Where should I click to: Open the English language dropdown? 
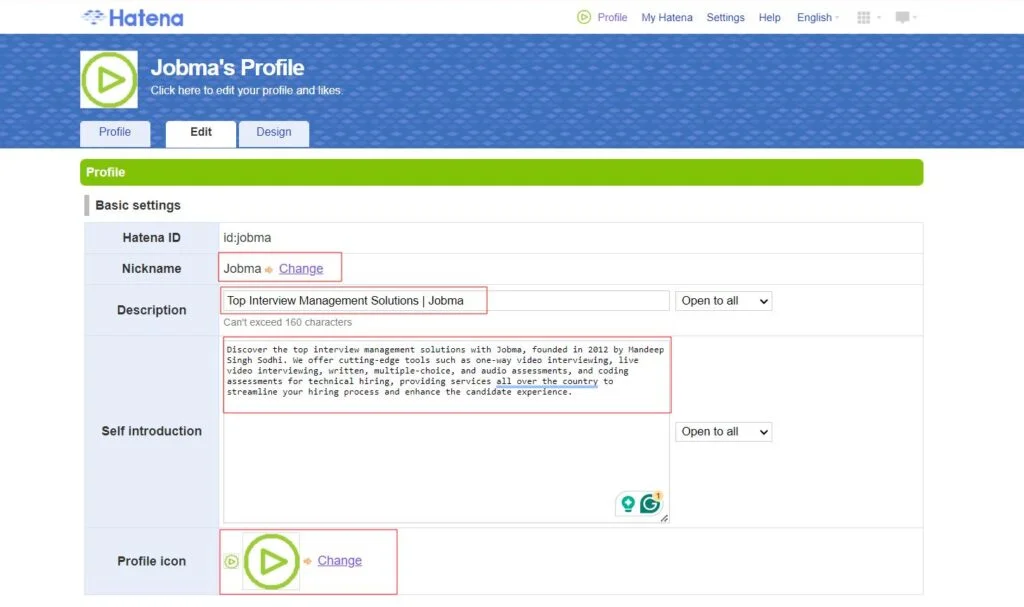818,18
